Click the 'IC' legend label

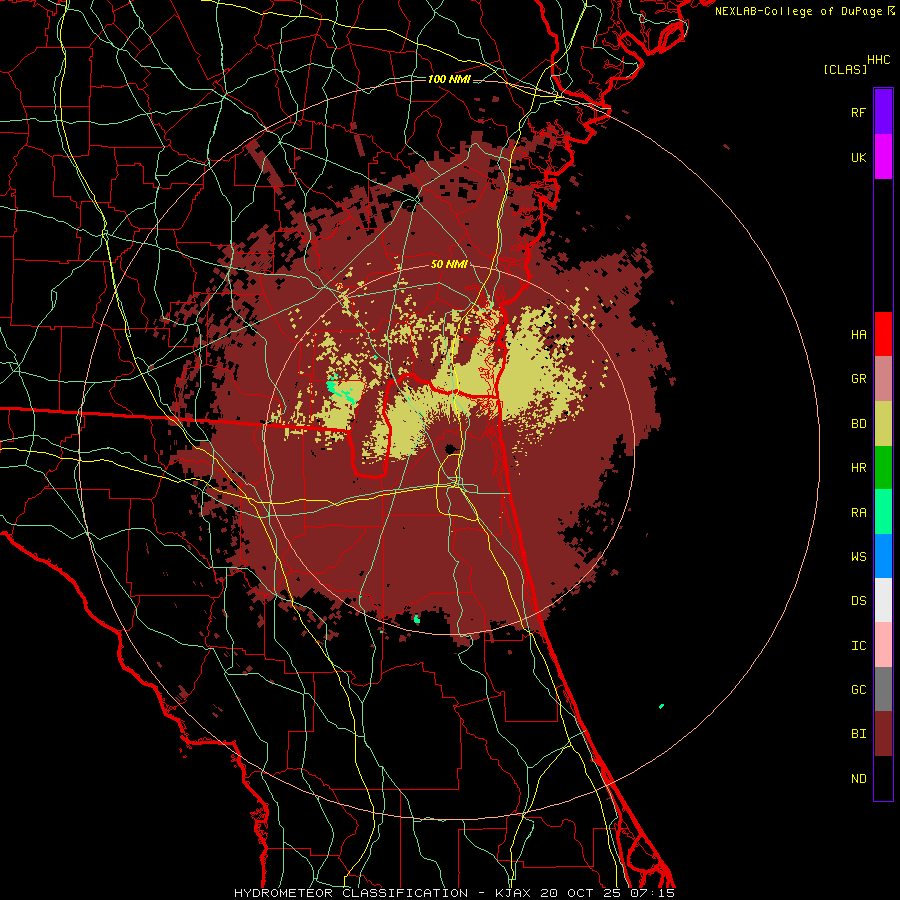(x=858, y=646)
